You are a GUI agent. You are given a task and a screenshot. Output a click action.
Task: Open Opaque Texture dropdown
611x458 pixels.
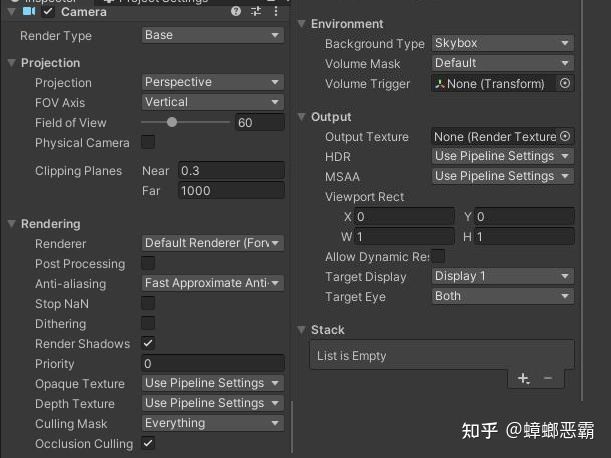(213, 383)
